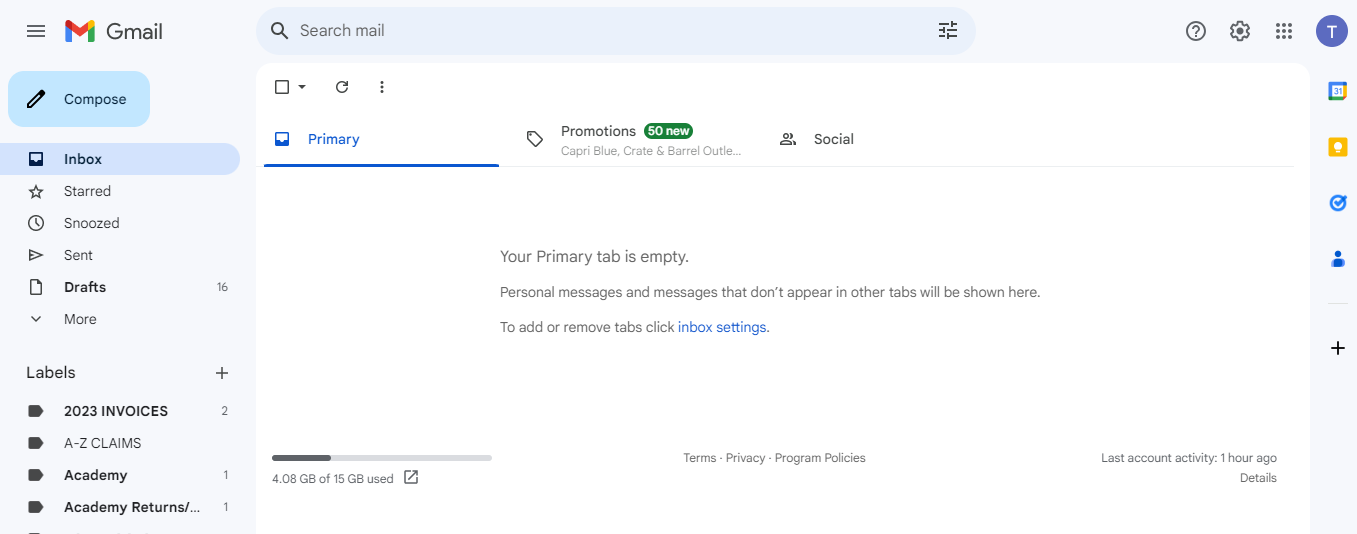Follow the inbox settings link
This screenshot has height=534, width=1357.
tap(722, 327)
